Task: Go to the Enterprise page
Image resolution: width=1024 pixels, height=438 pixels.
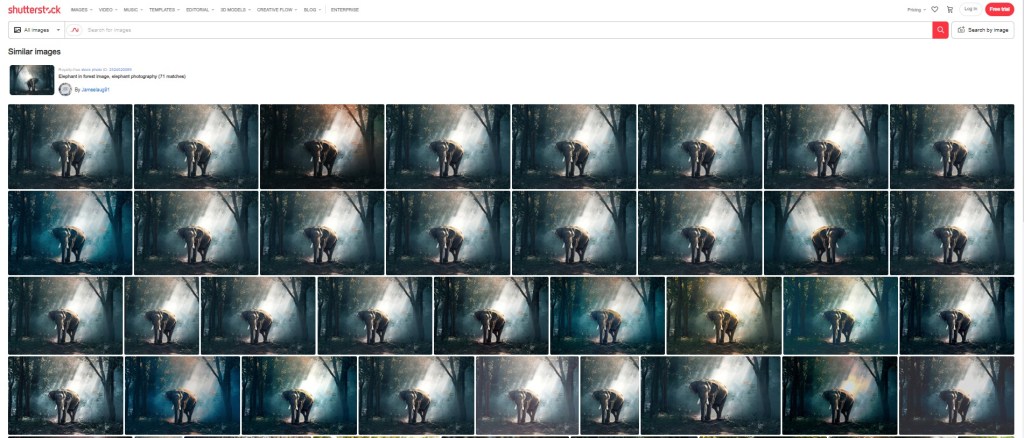Action: click(x=345, y=9)
